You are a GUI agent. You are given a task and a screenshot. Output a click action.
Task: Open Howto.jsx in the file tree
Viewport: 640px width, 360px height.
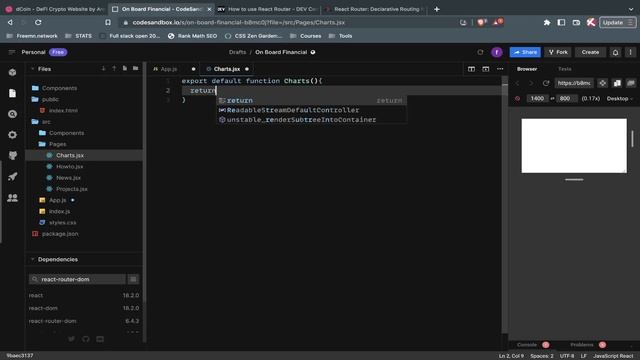point(70,167)
